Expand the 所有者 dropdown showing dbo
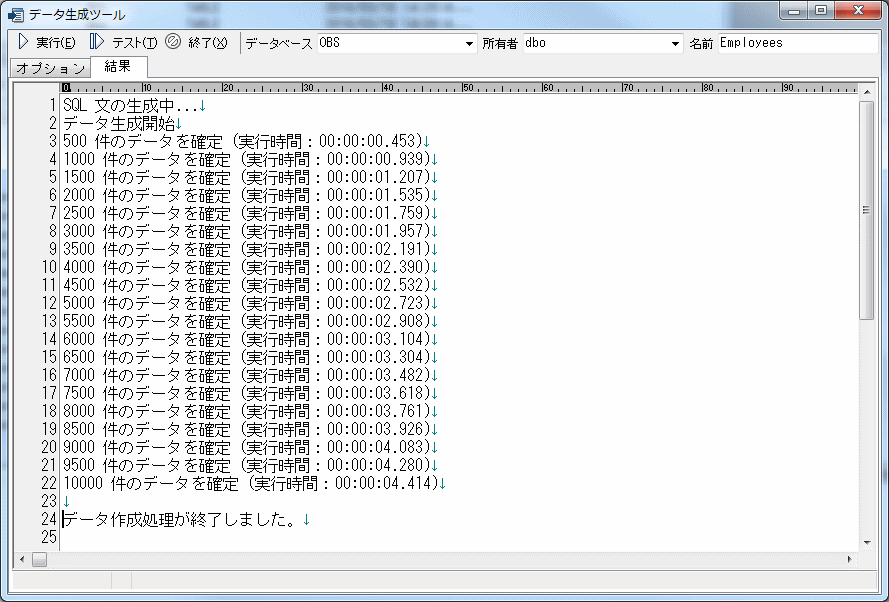This screenshot has height=602, width=889. tap(676, 44)
